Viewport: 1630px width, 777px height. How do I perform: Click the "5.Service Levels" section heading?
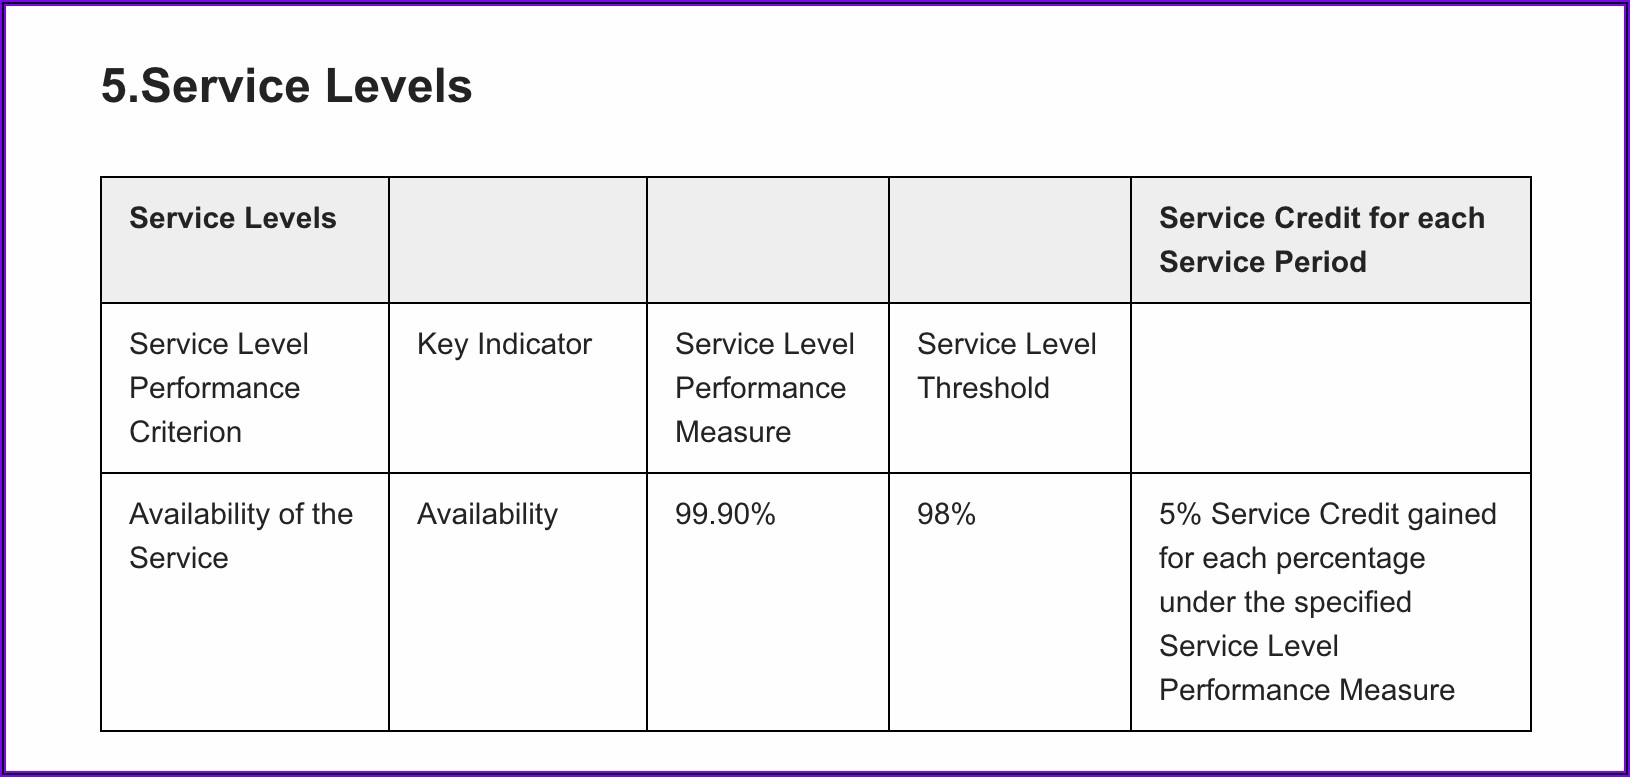pos(286,86)
